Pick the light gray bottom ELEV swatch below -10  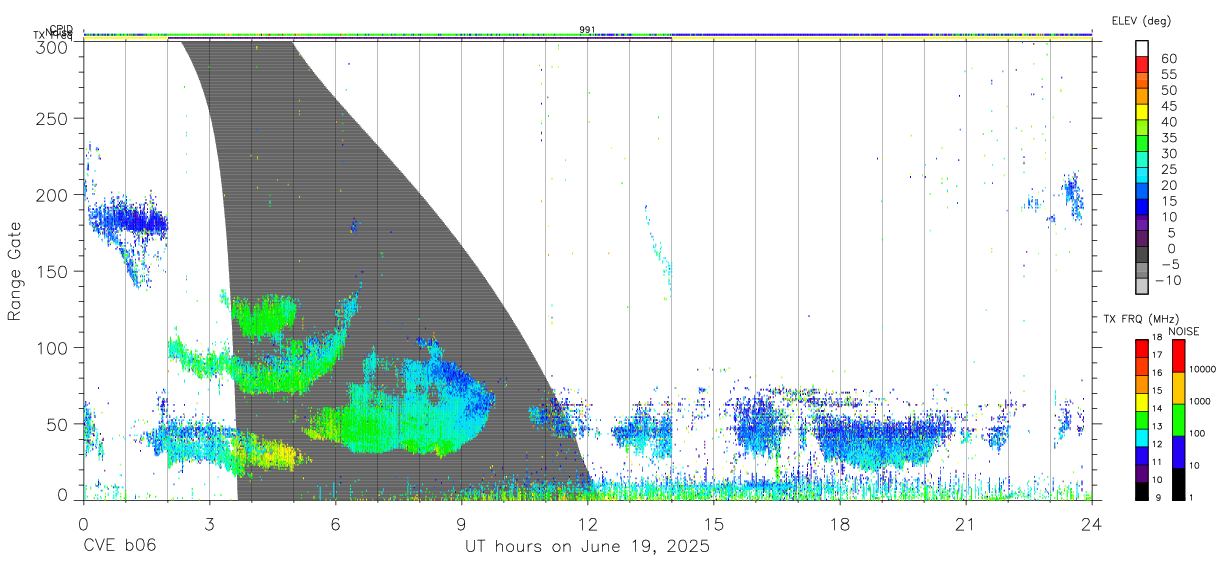coord(1144,288)
